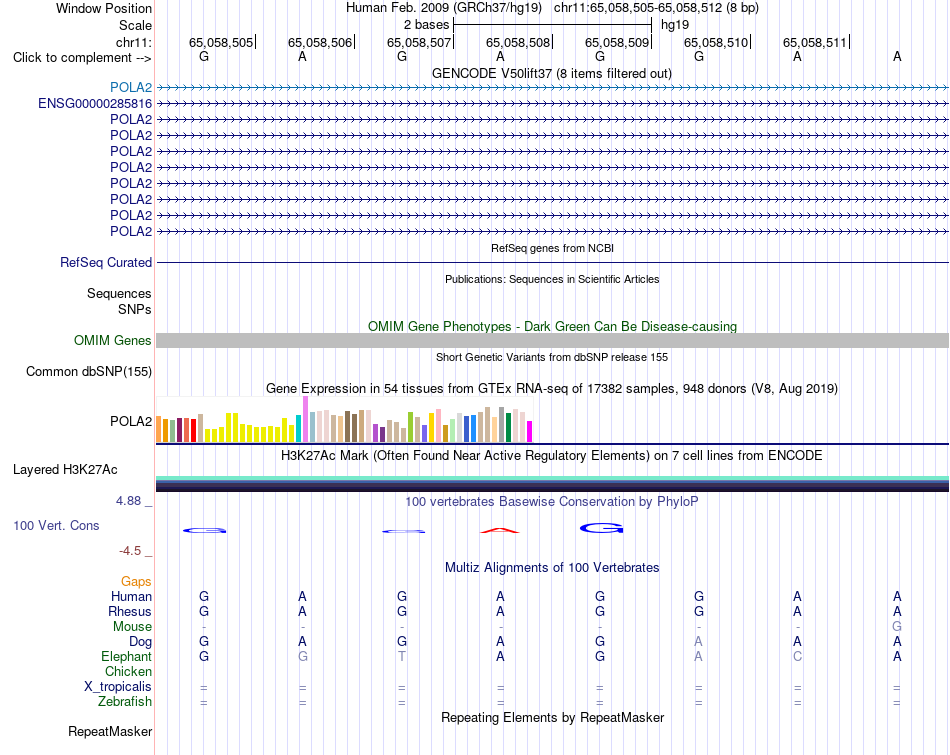The width and height of the screenshot is (950, 755).
Task: Click the POLA2 label beside the GTEx chart
Action: click(131, 421)
